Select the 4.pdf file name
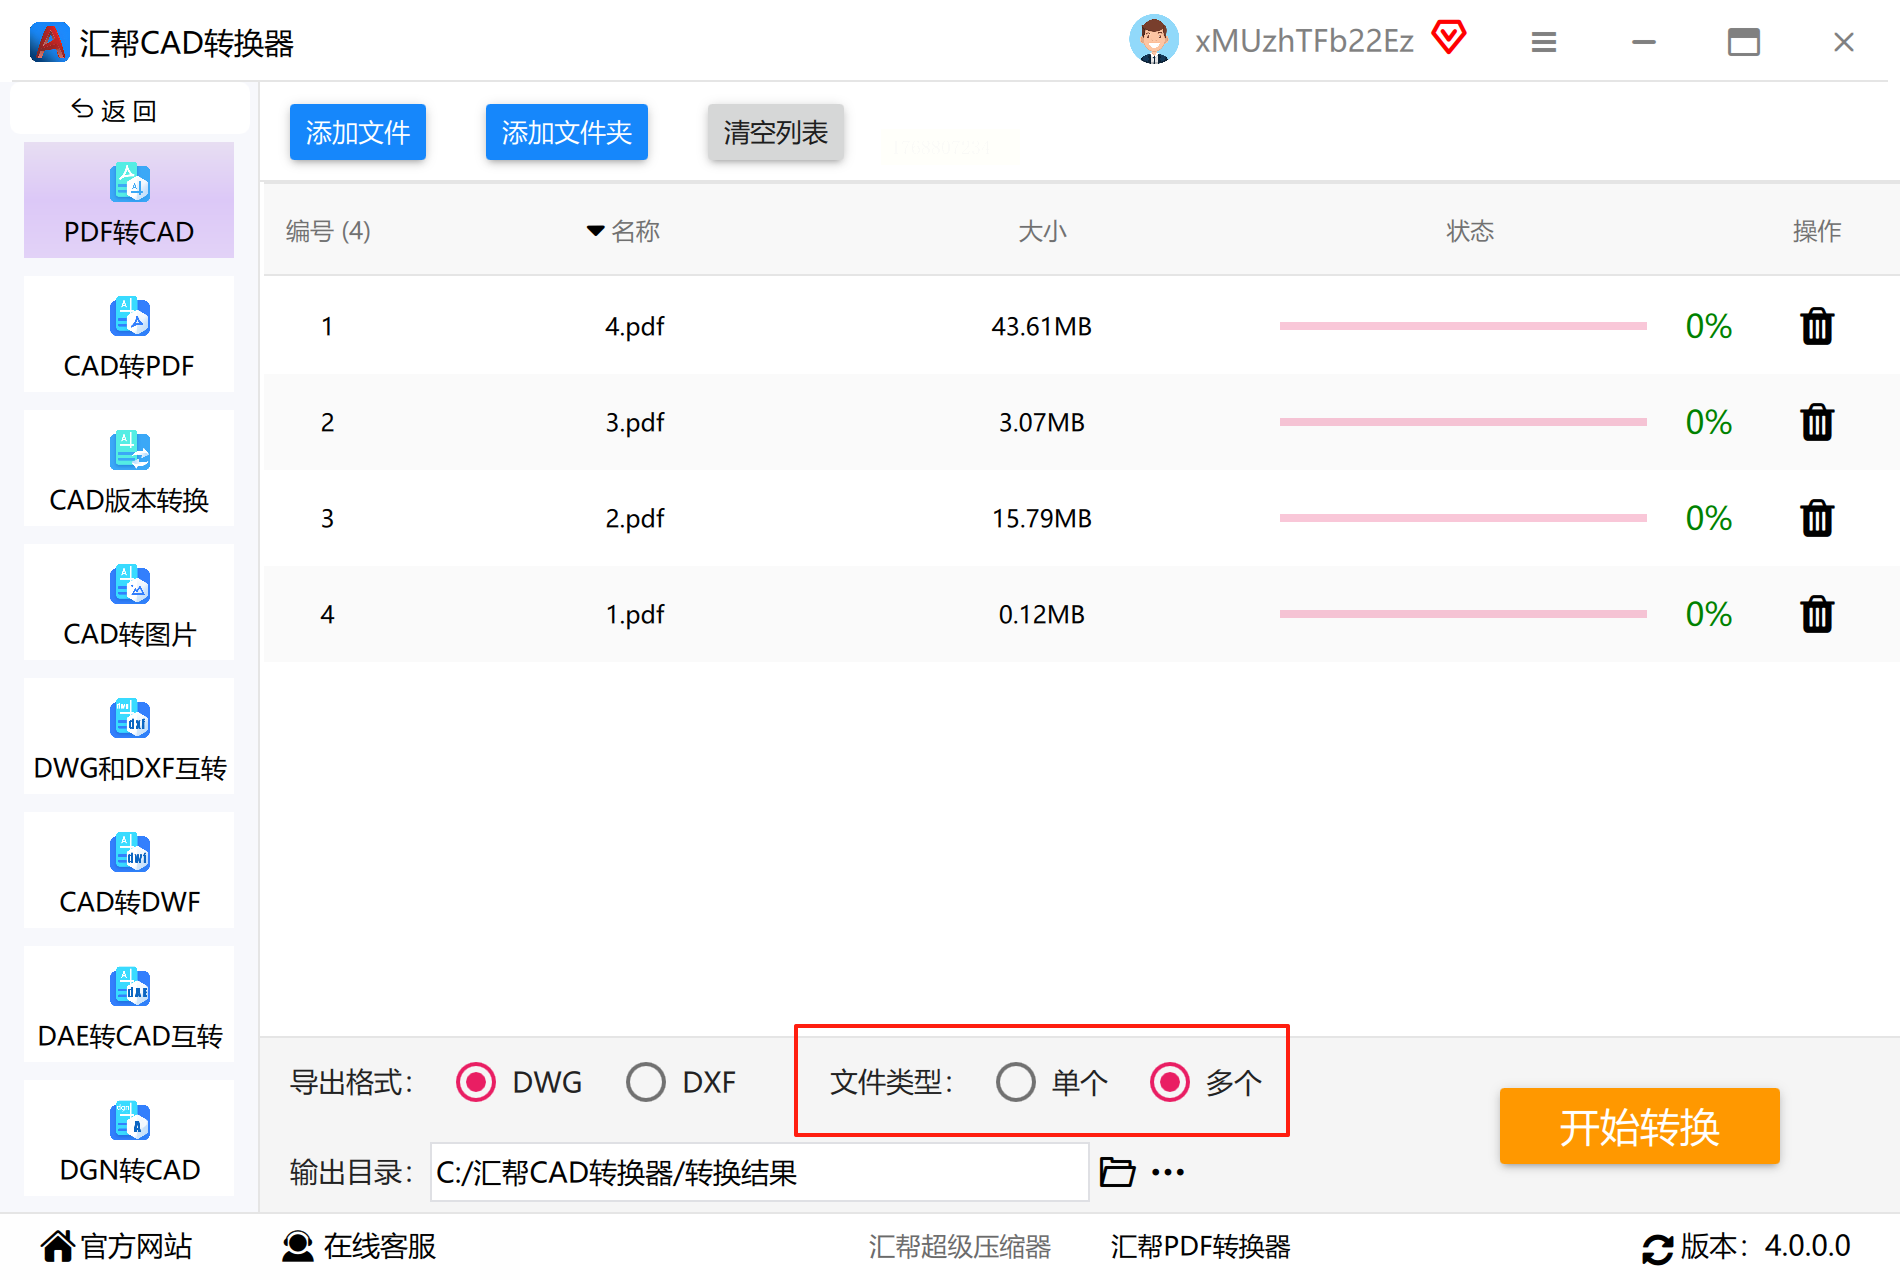Viewport: 1900px width, 1280px height. point(635,327)
